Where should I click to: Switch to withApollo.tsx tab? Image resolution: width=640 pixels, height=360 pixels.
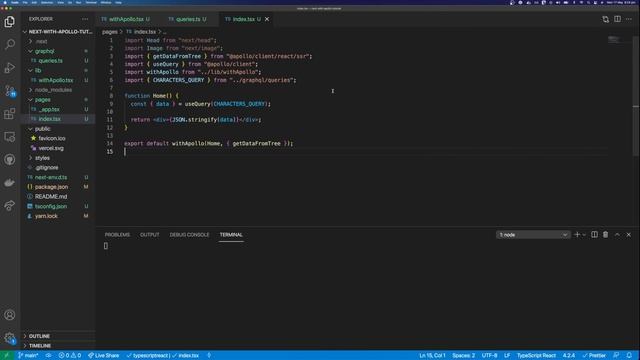coord(126,19)
